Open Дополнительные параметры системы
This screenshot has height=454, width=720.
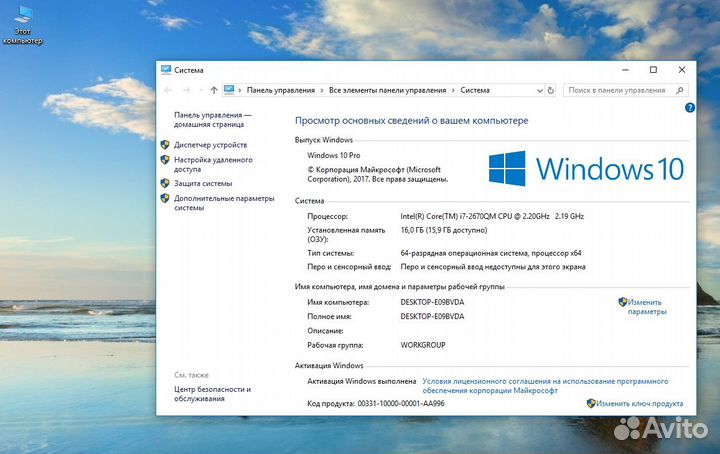tap(224, 203)
